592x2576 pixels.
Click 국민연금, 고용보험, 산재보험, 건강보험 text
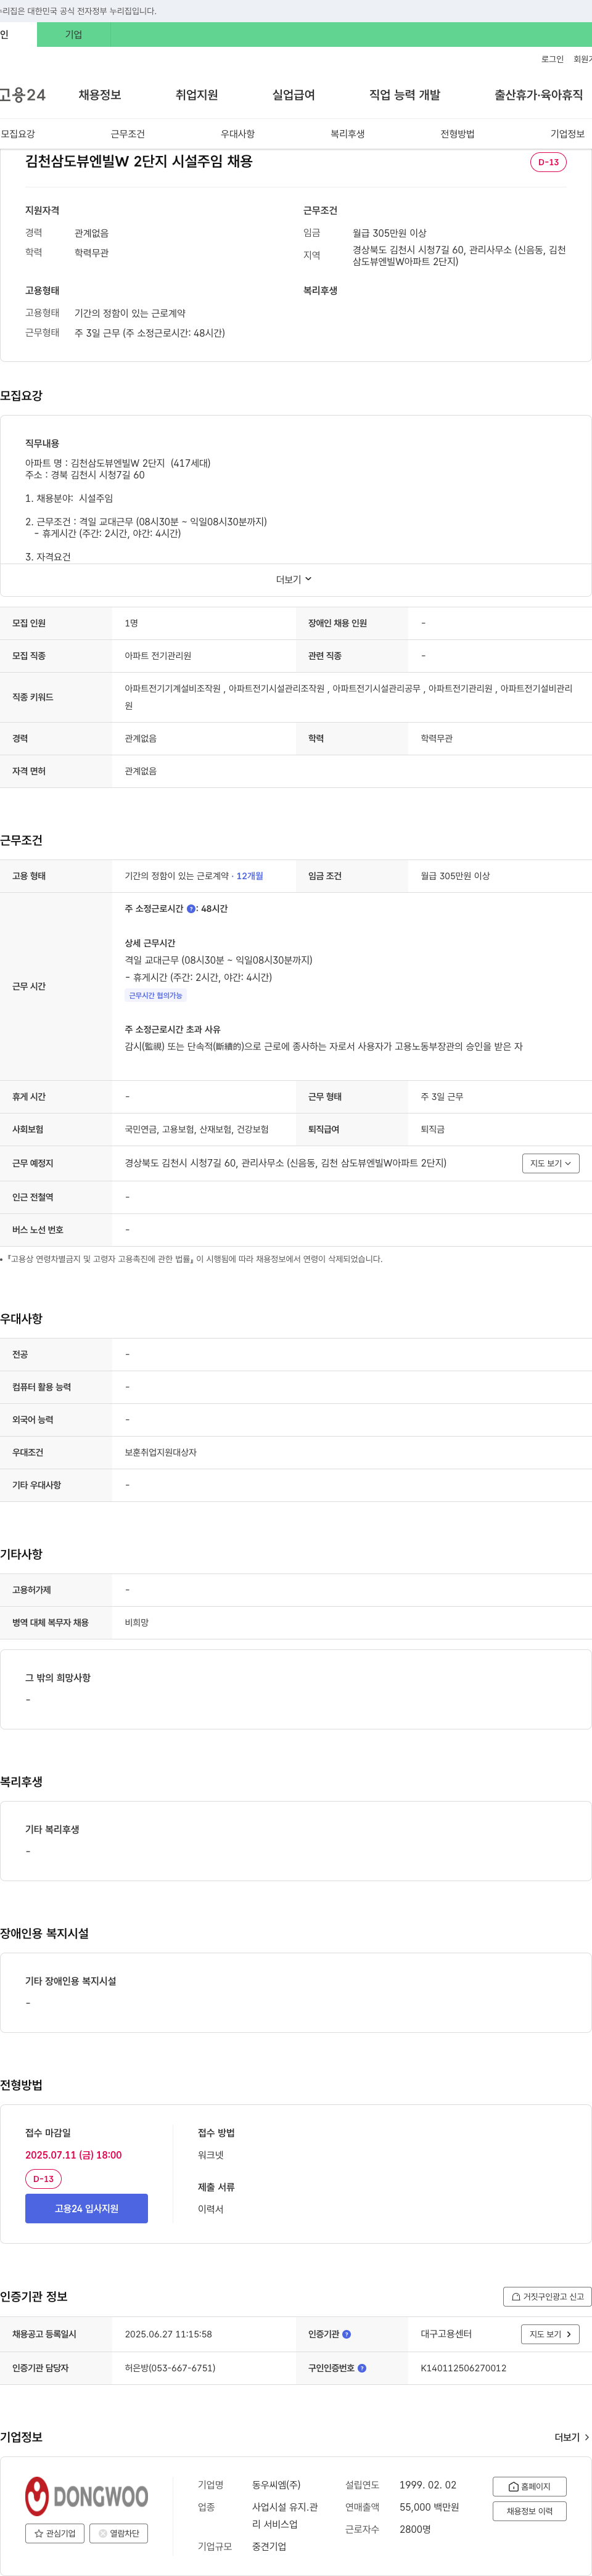coord(197,1129)
